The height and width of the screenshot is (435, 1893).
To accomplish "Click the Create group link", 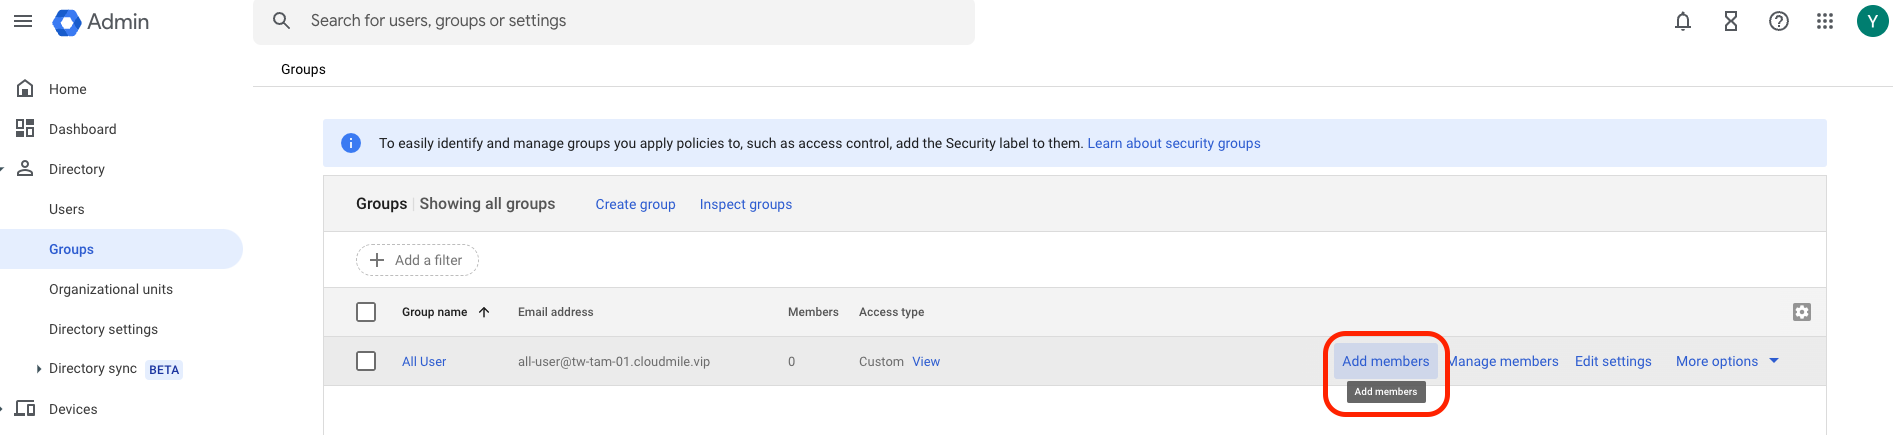I will click(x=635, y=204).
